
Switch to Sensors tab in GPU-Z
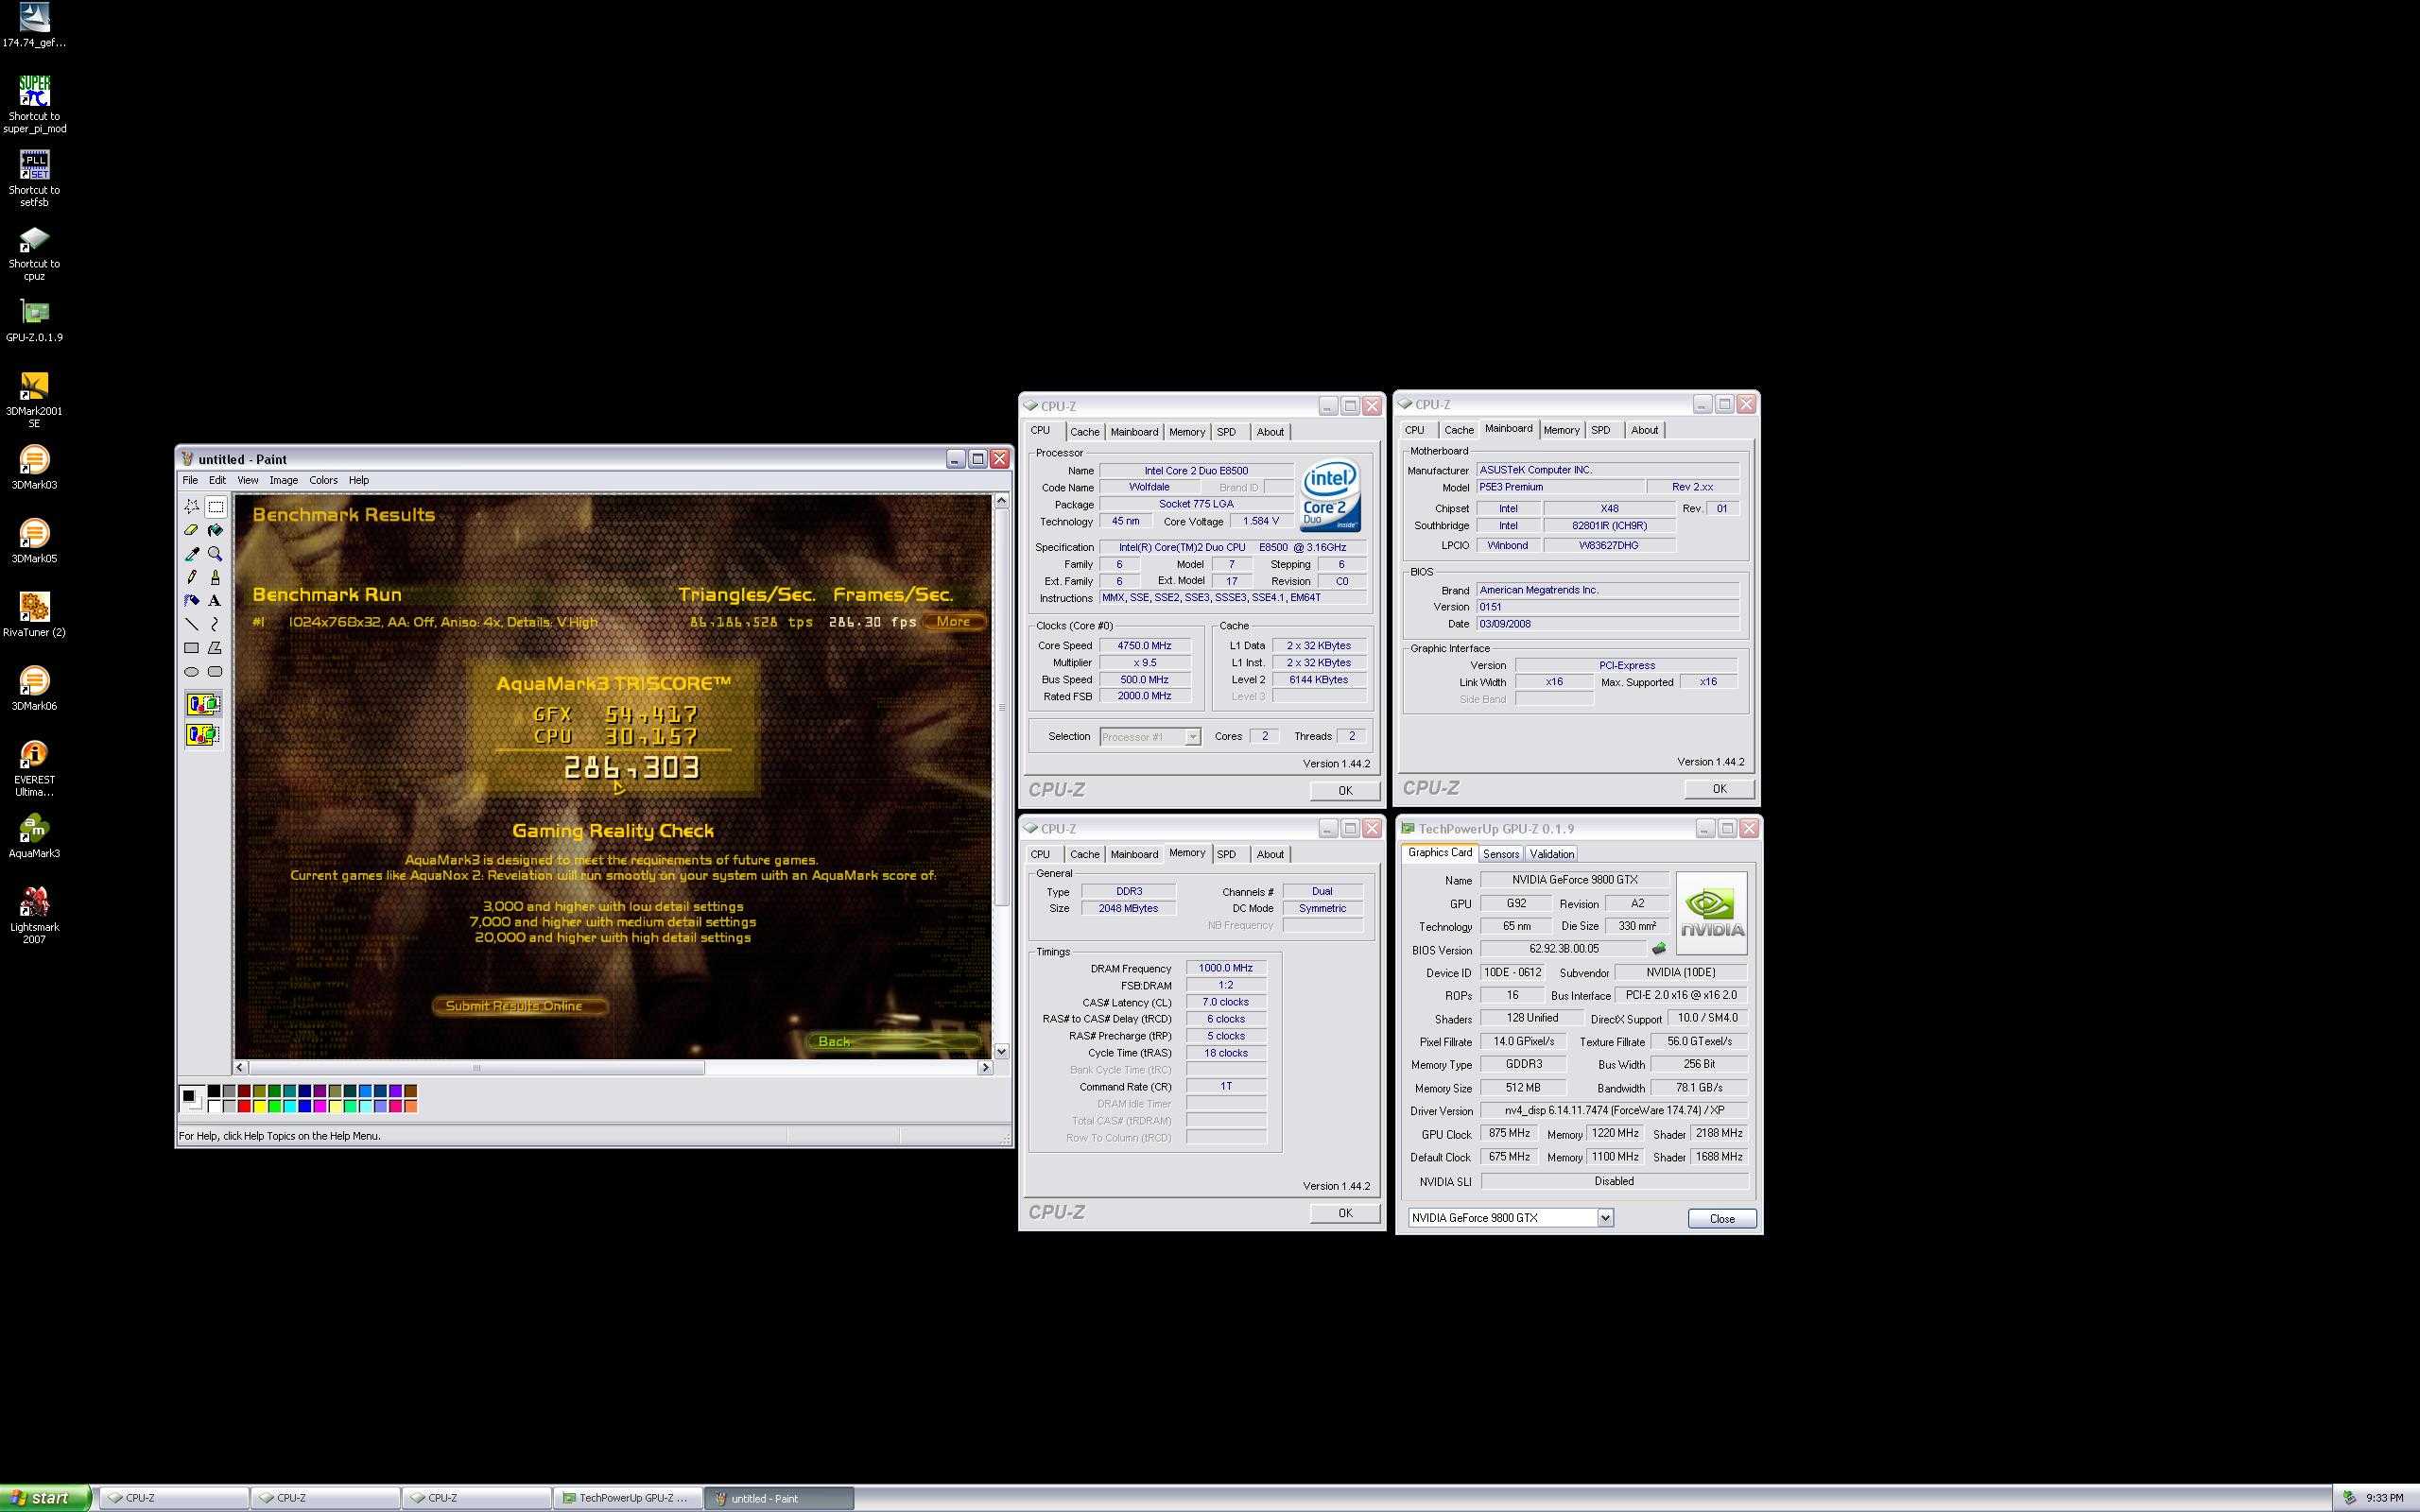1500,854
